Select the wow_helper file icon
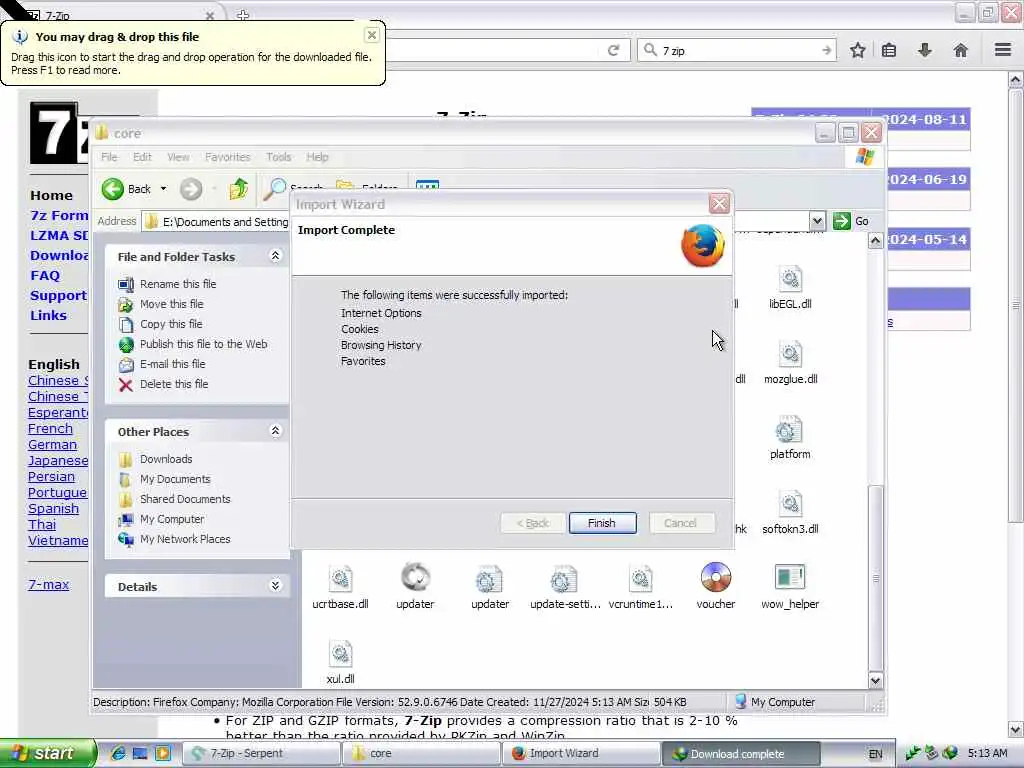Viewport: 1024px width, 768px height. coord(790,577)
